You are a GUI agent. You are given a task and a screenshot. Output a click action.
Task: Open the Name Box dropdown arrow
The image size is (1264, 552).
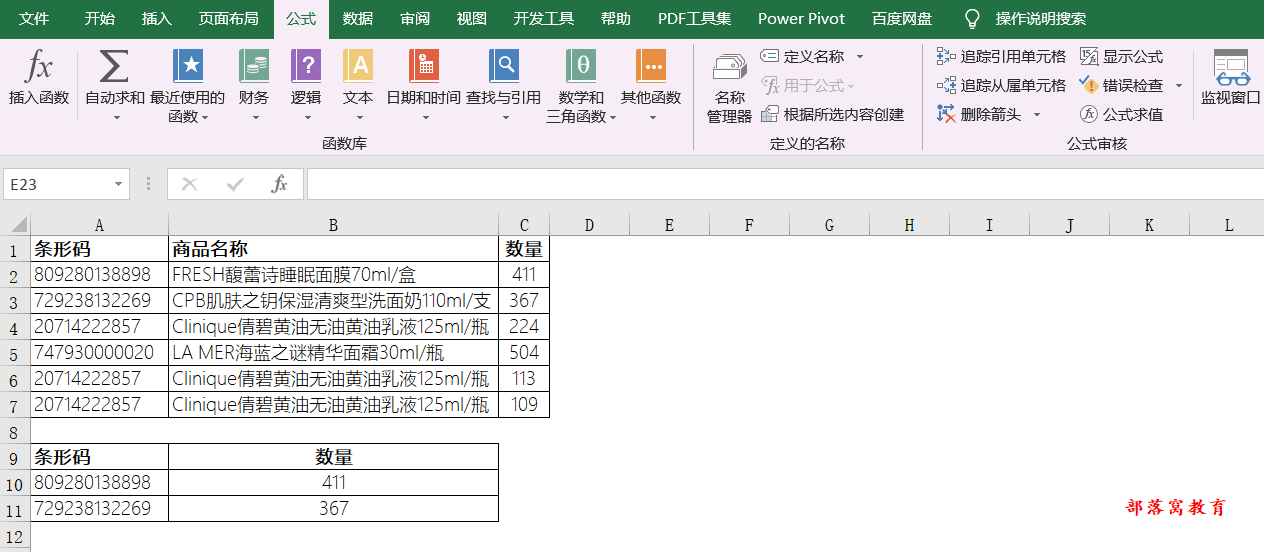pyautogui.click(x=119, y=185)
